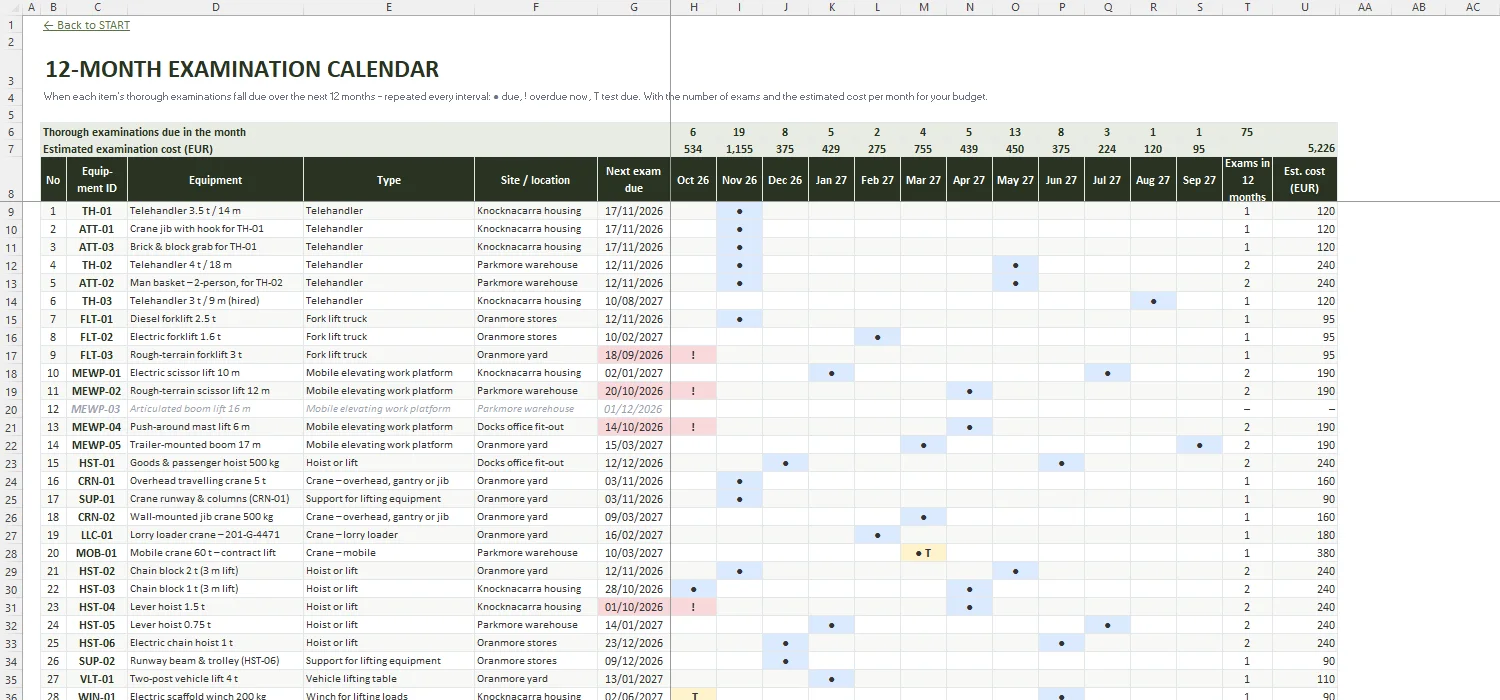Select the Lever hoist 0.75 t cell

coord(215,625)
